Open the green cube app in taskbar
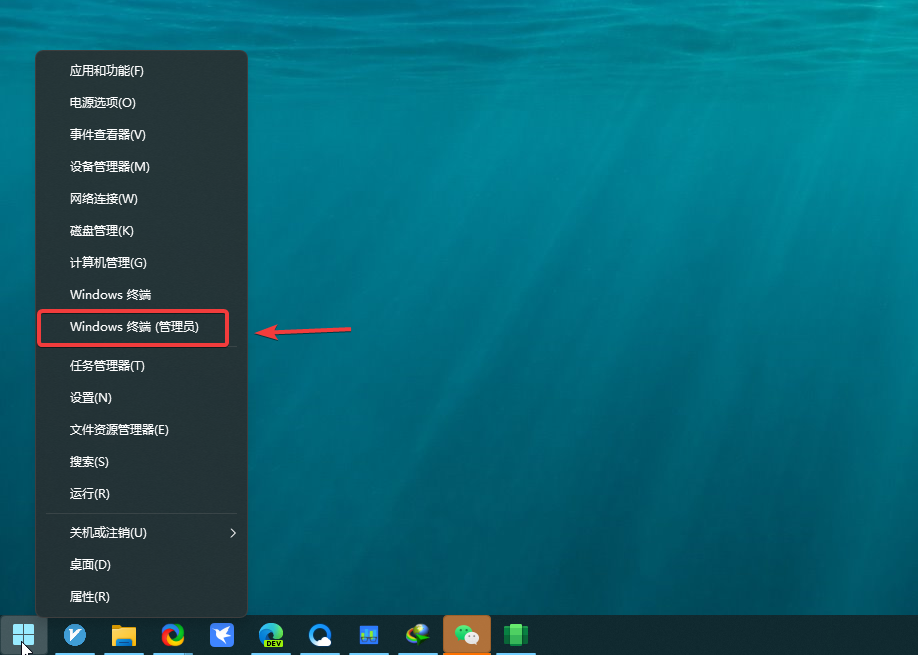Image resolution: width=918 pixels, height=655 pixels. [x=516, y=635]
